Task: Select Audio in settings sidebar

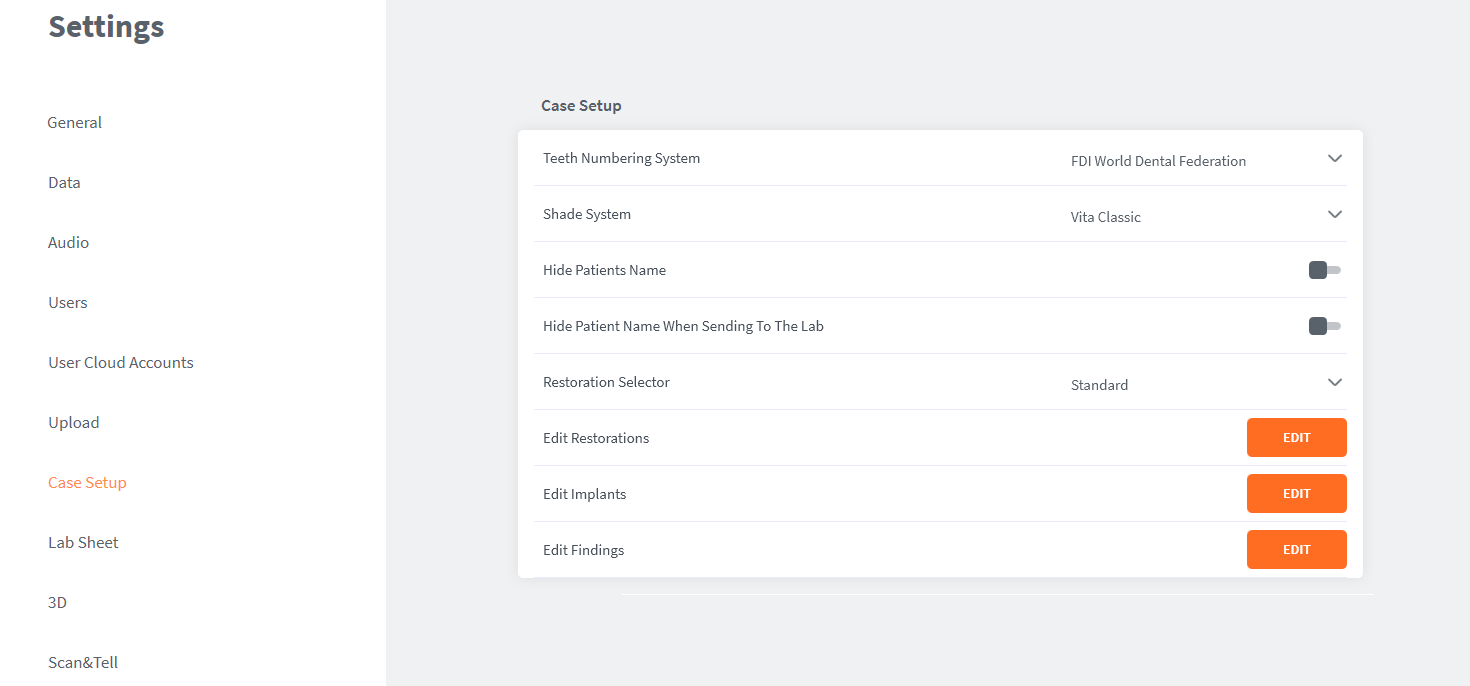Action: [68, 243]
